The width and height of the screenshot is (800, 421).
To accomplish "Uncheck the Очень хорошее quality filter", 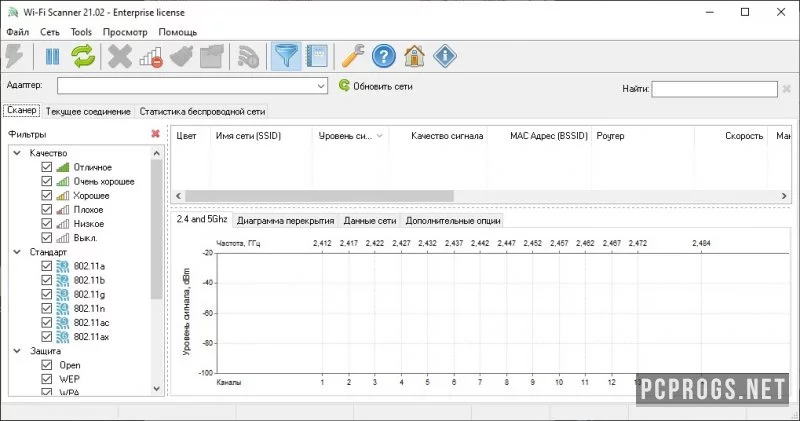I will (x=46, y=181).
